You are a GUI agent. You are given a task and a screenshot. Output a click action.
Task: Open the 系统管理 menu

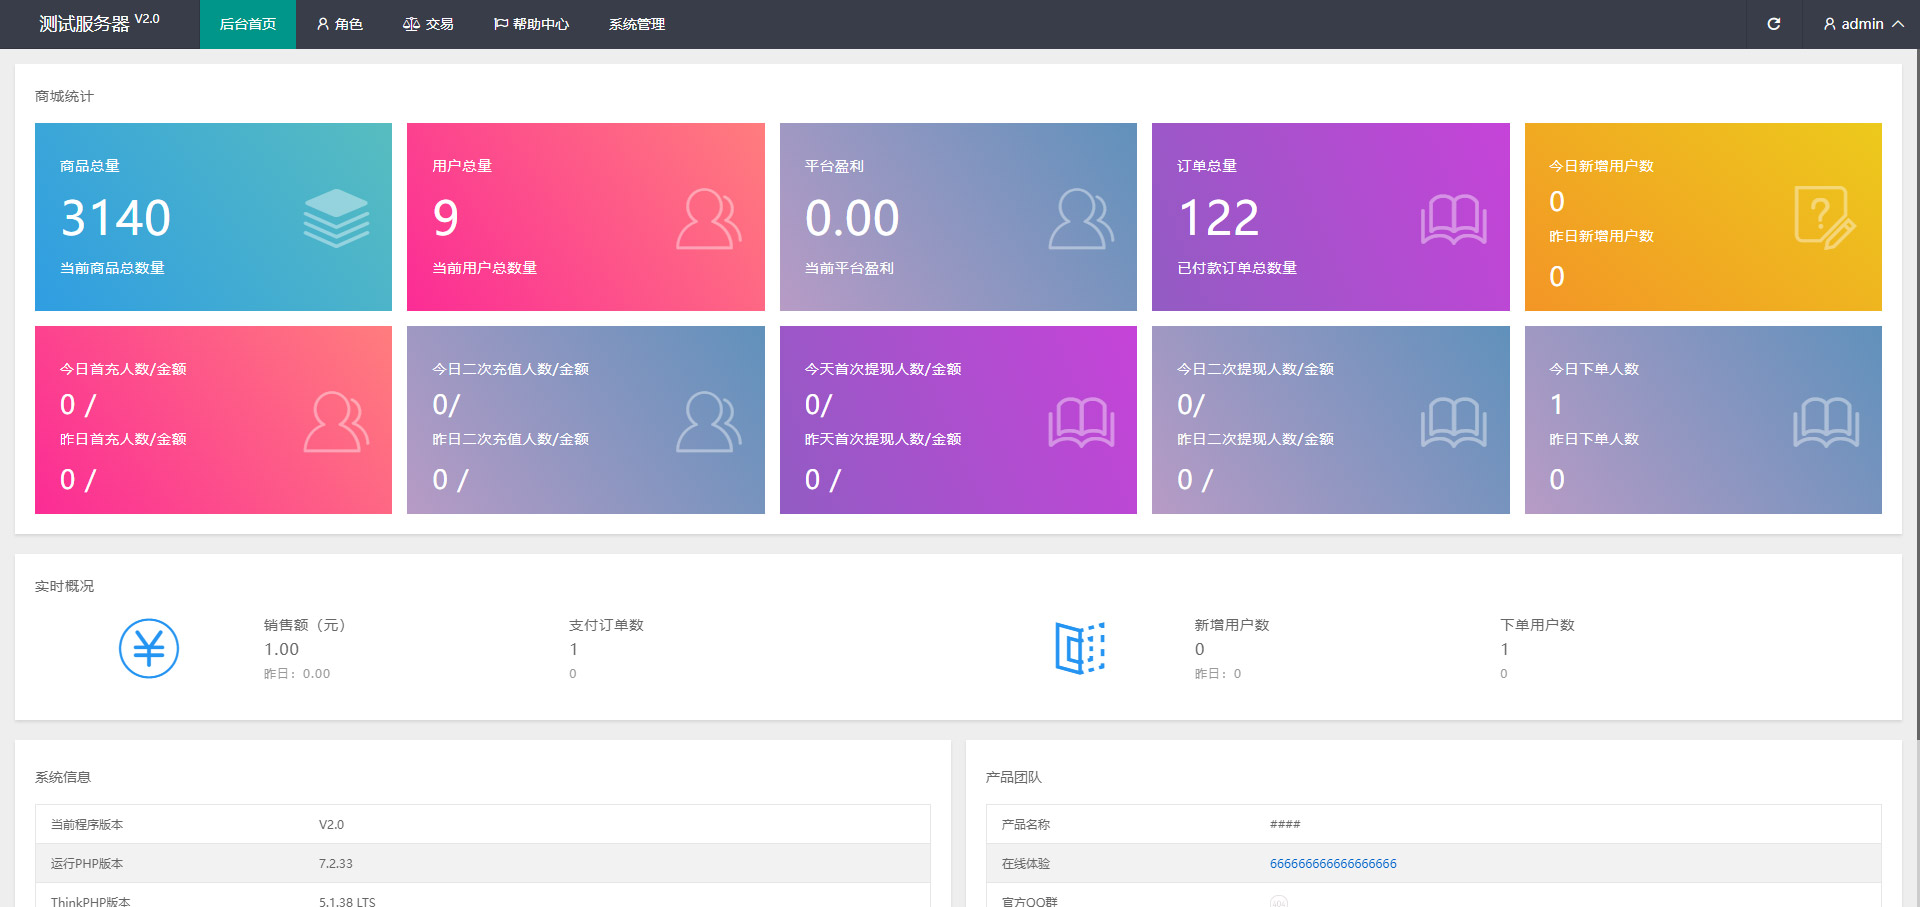pos(637,24)
